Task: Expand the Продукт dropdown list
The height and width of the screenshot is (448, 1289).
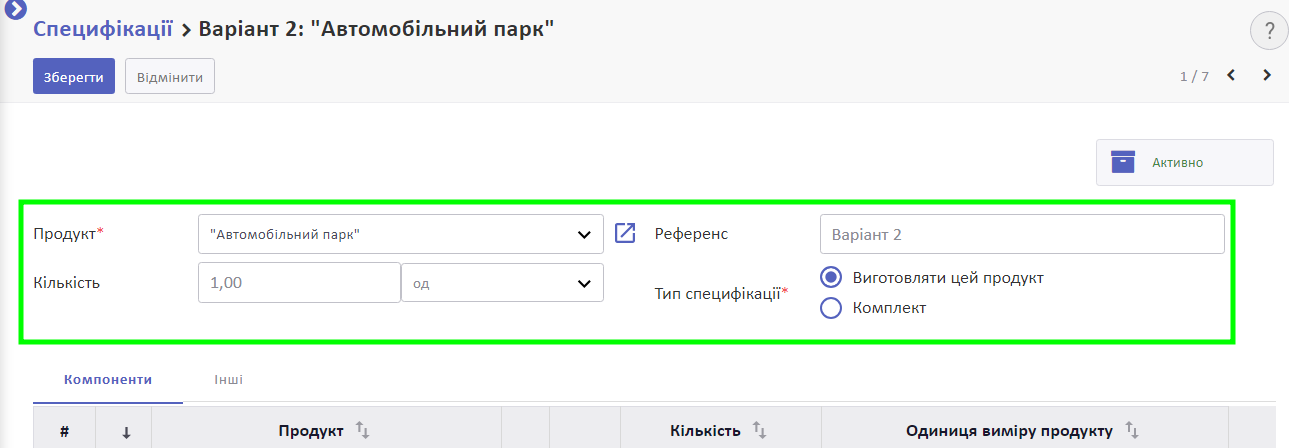Action: (x=584, y=234)
